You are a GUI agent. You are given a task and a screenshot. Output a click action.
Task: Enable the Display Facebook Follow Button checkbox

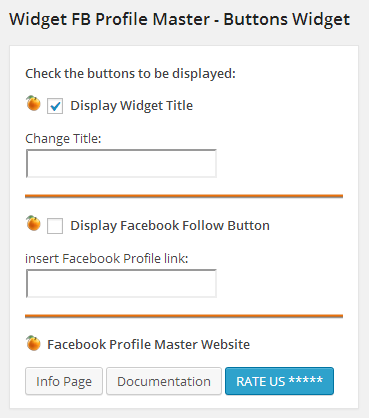click(55, 226)
